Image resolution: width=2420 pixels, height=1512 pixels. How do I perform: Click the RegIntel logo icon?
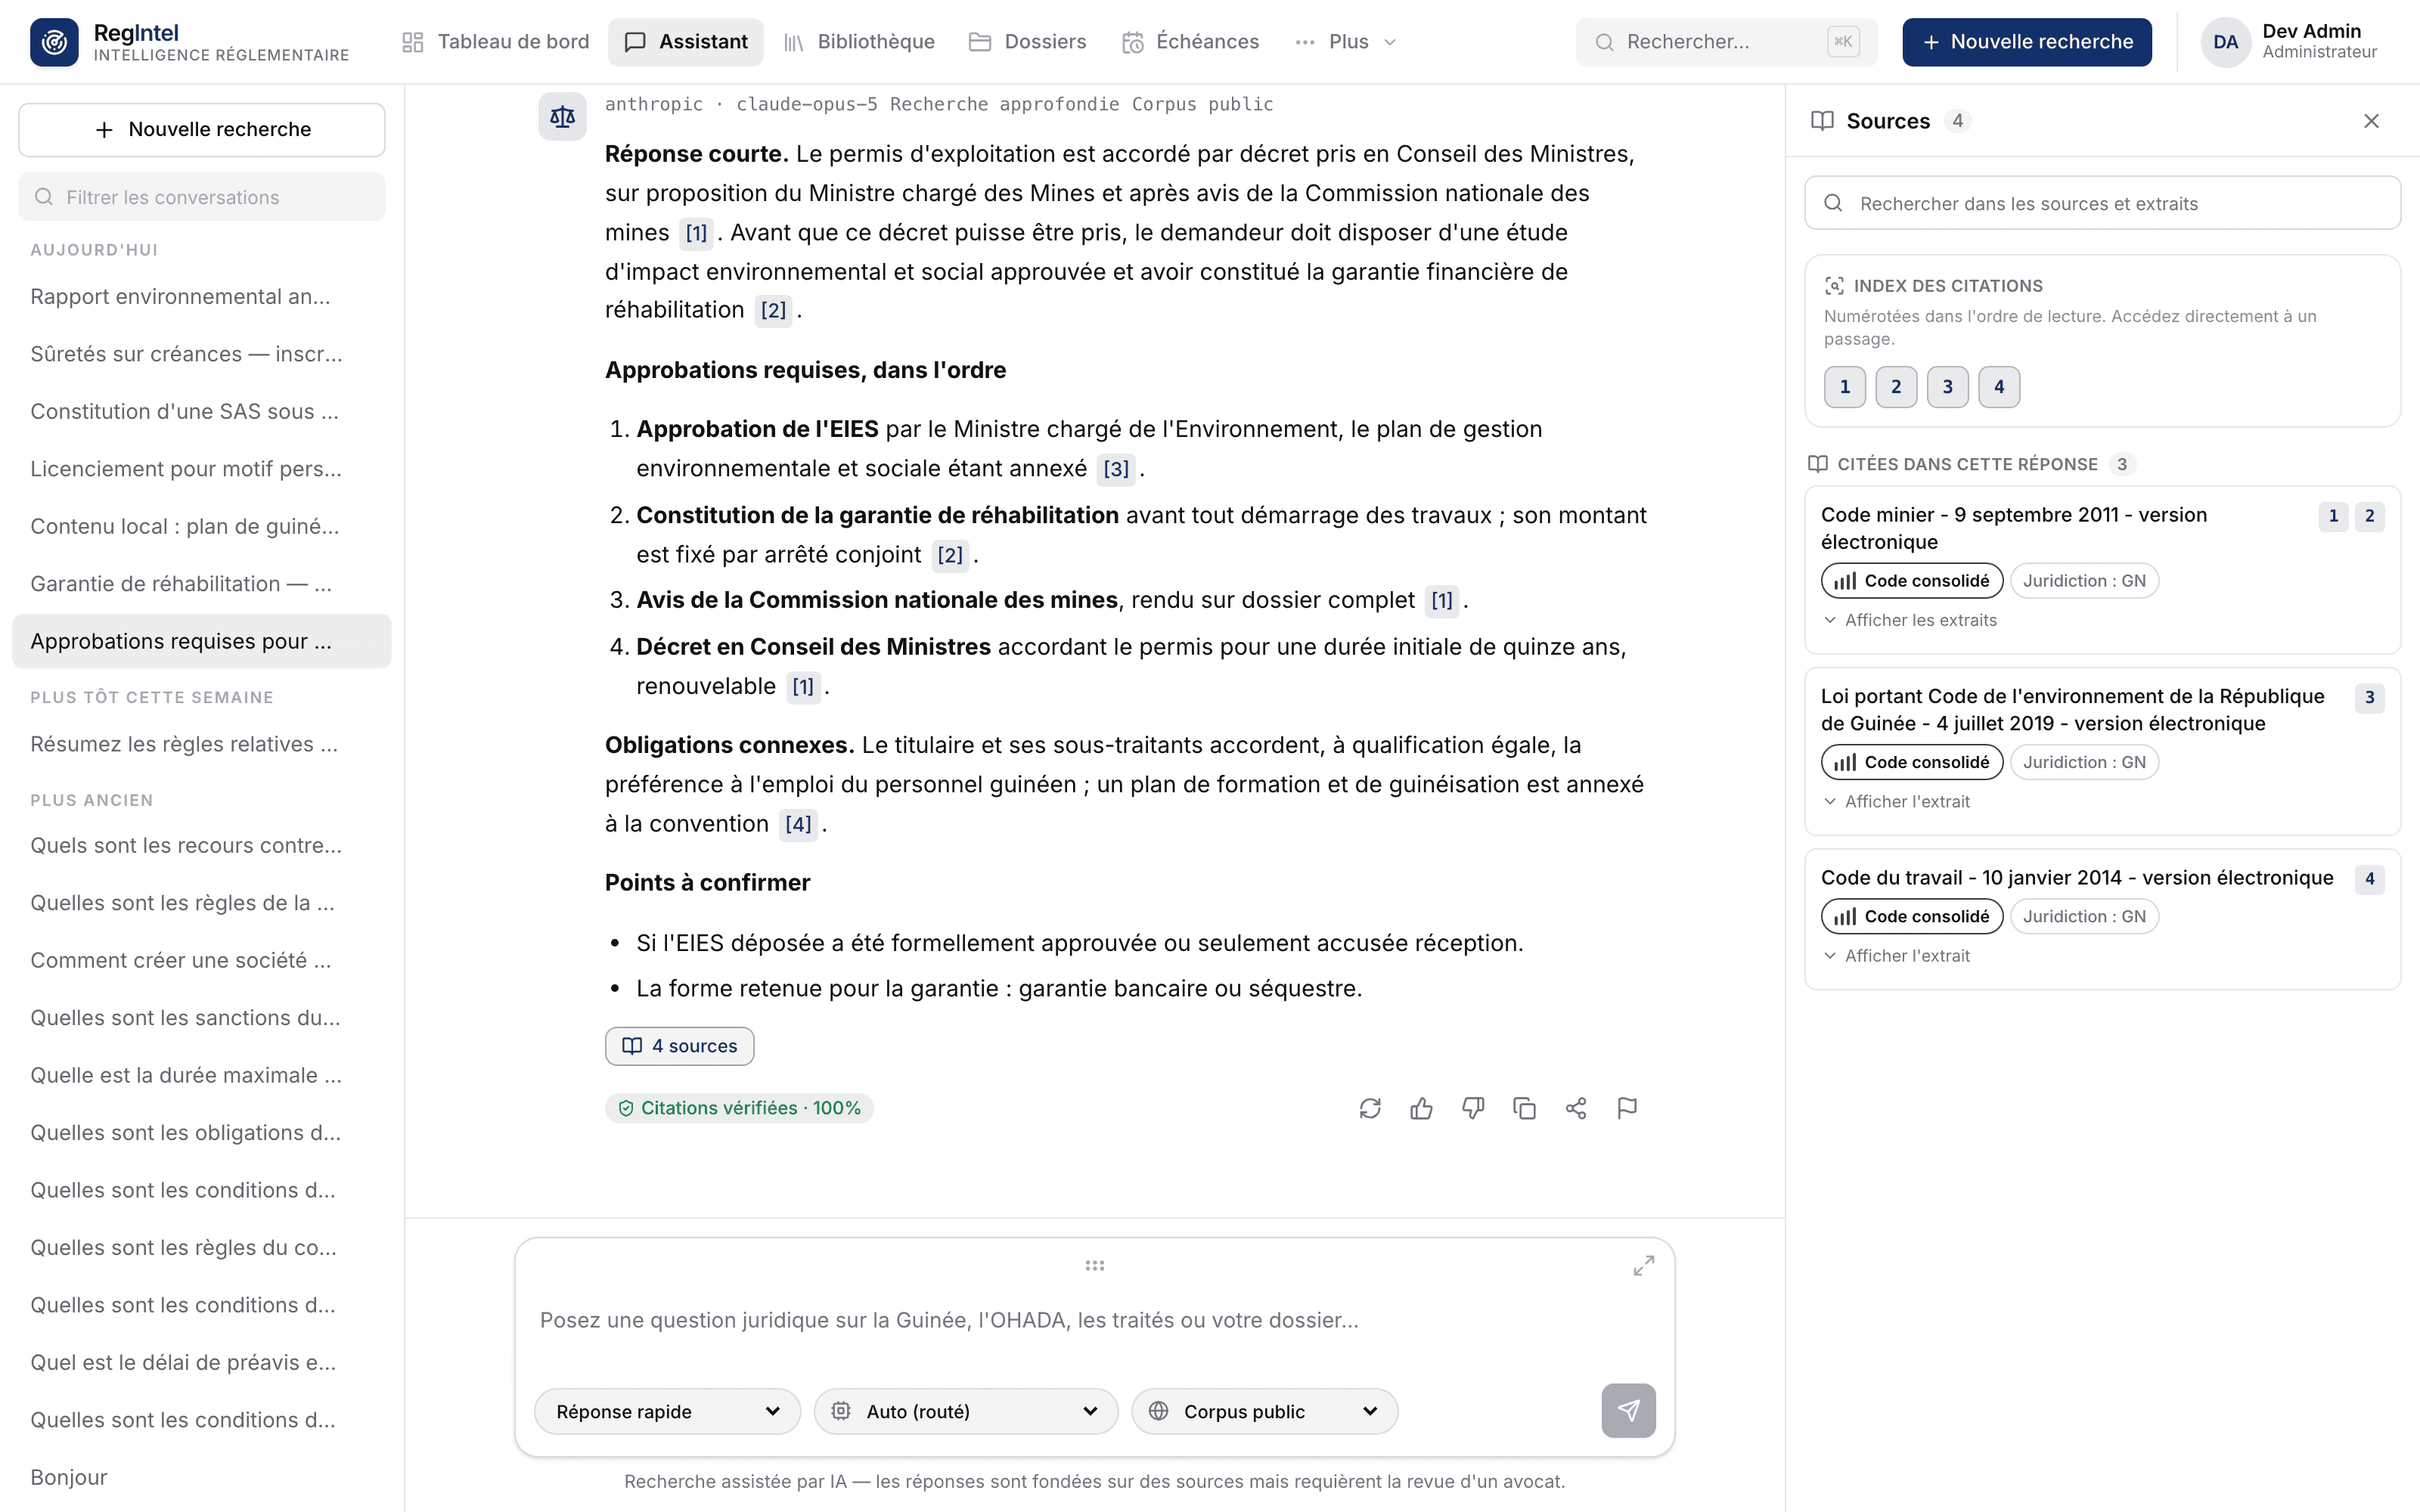54,42
